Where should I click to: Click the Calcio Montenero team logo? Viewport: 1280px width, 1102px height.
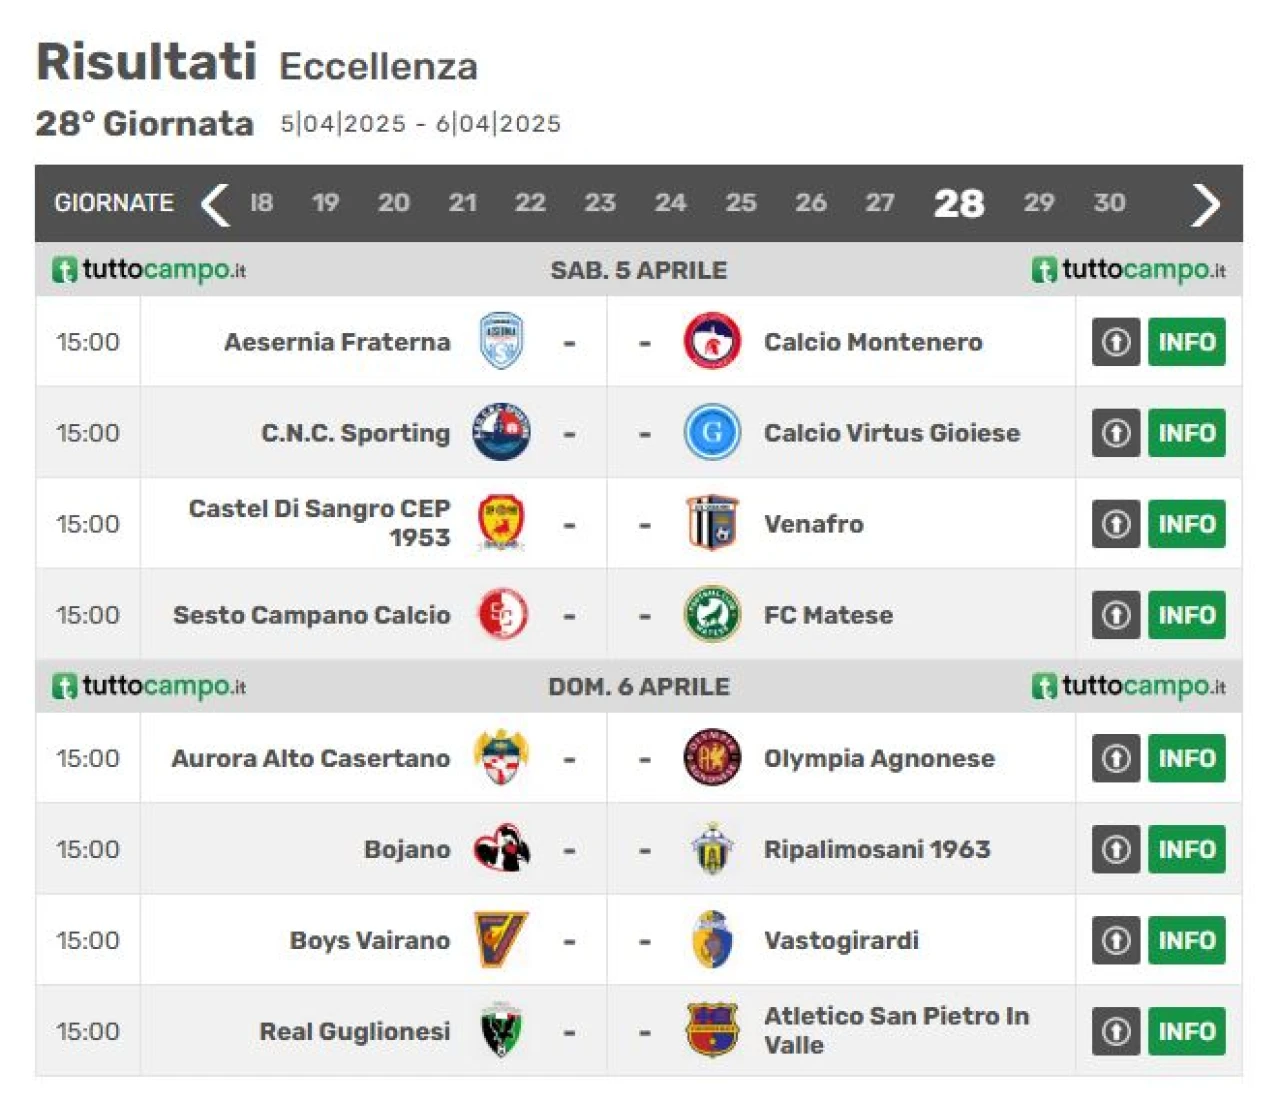coord(712,341)
